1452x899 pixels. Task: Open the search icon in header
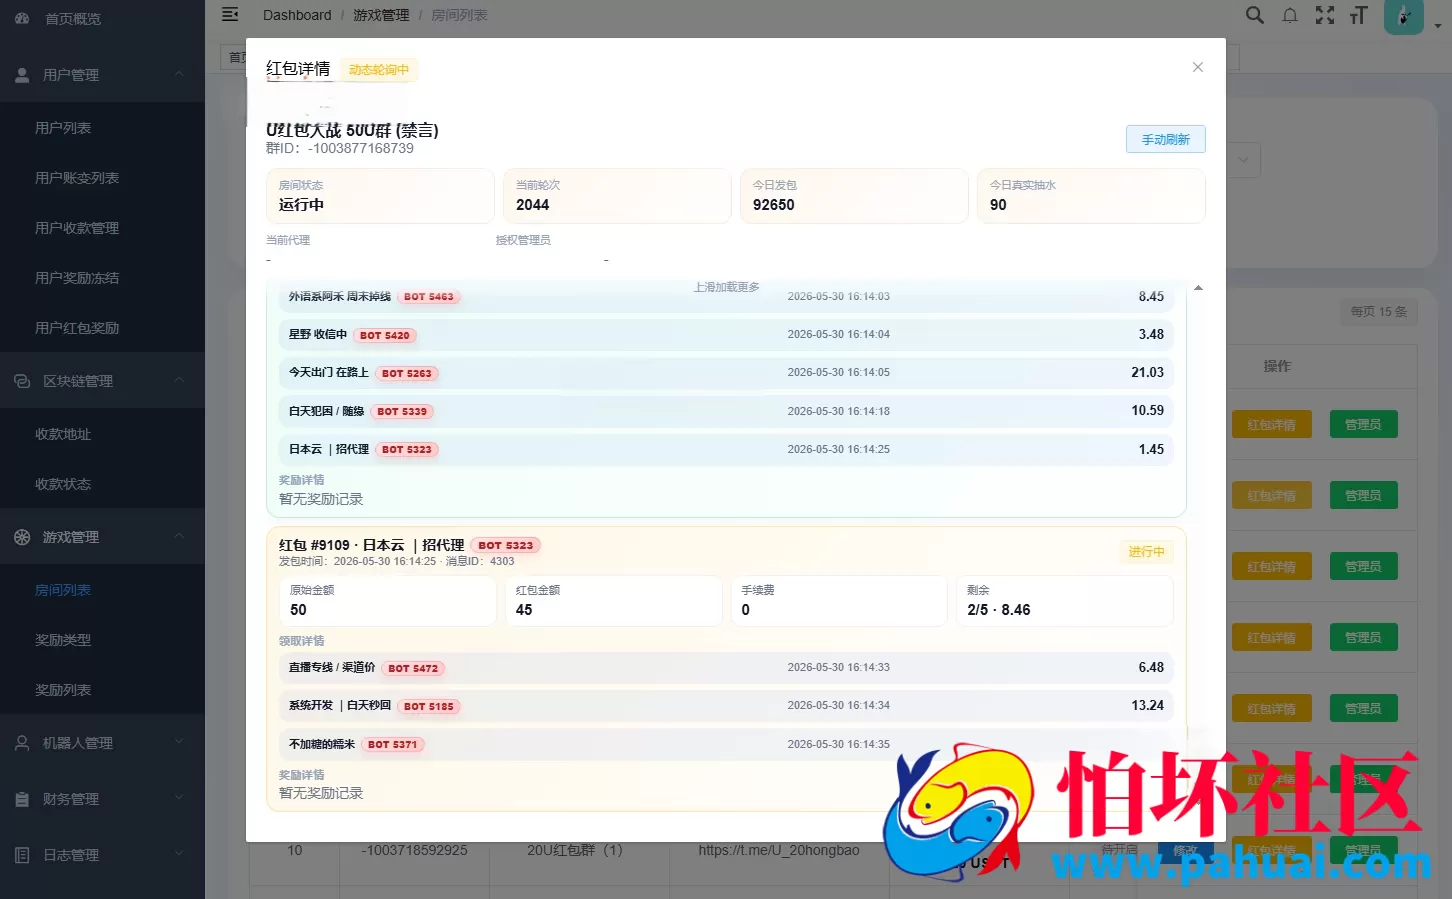pyautogui.click(x=1254, y=15)
